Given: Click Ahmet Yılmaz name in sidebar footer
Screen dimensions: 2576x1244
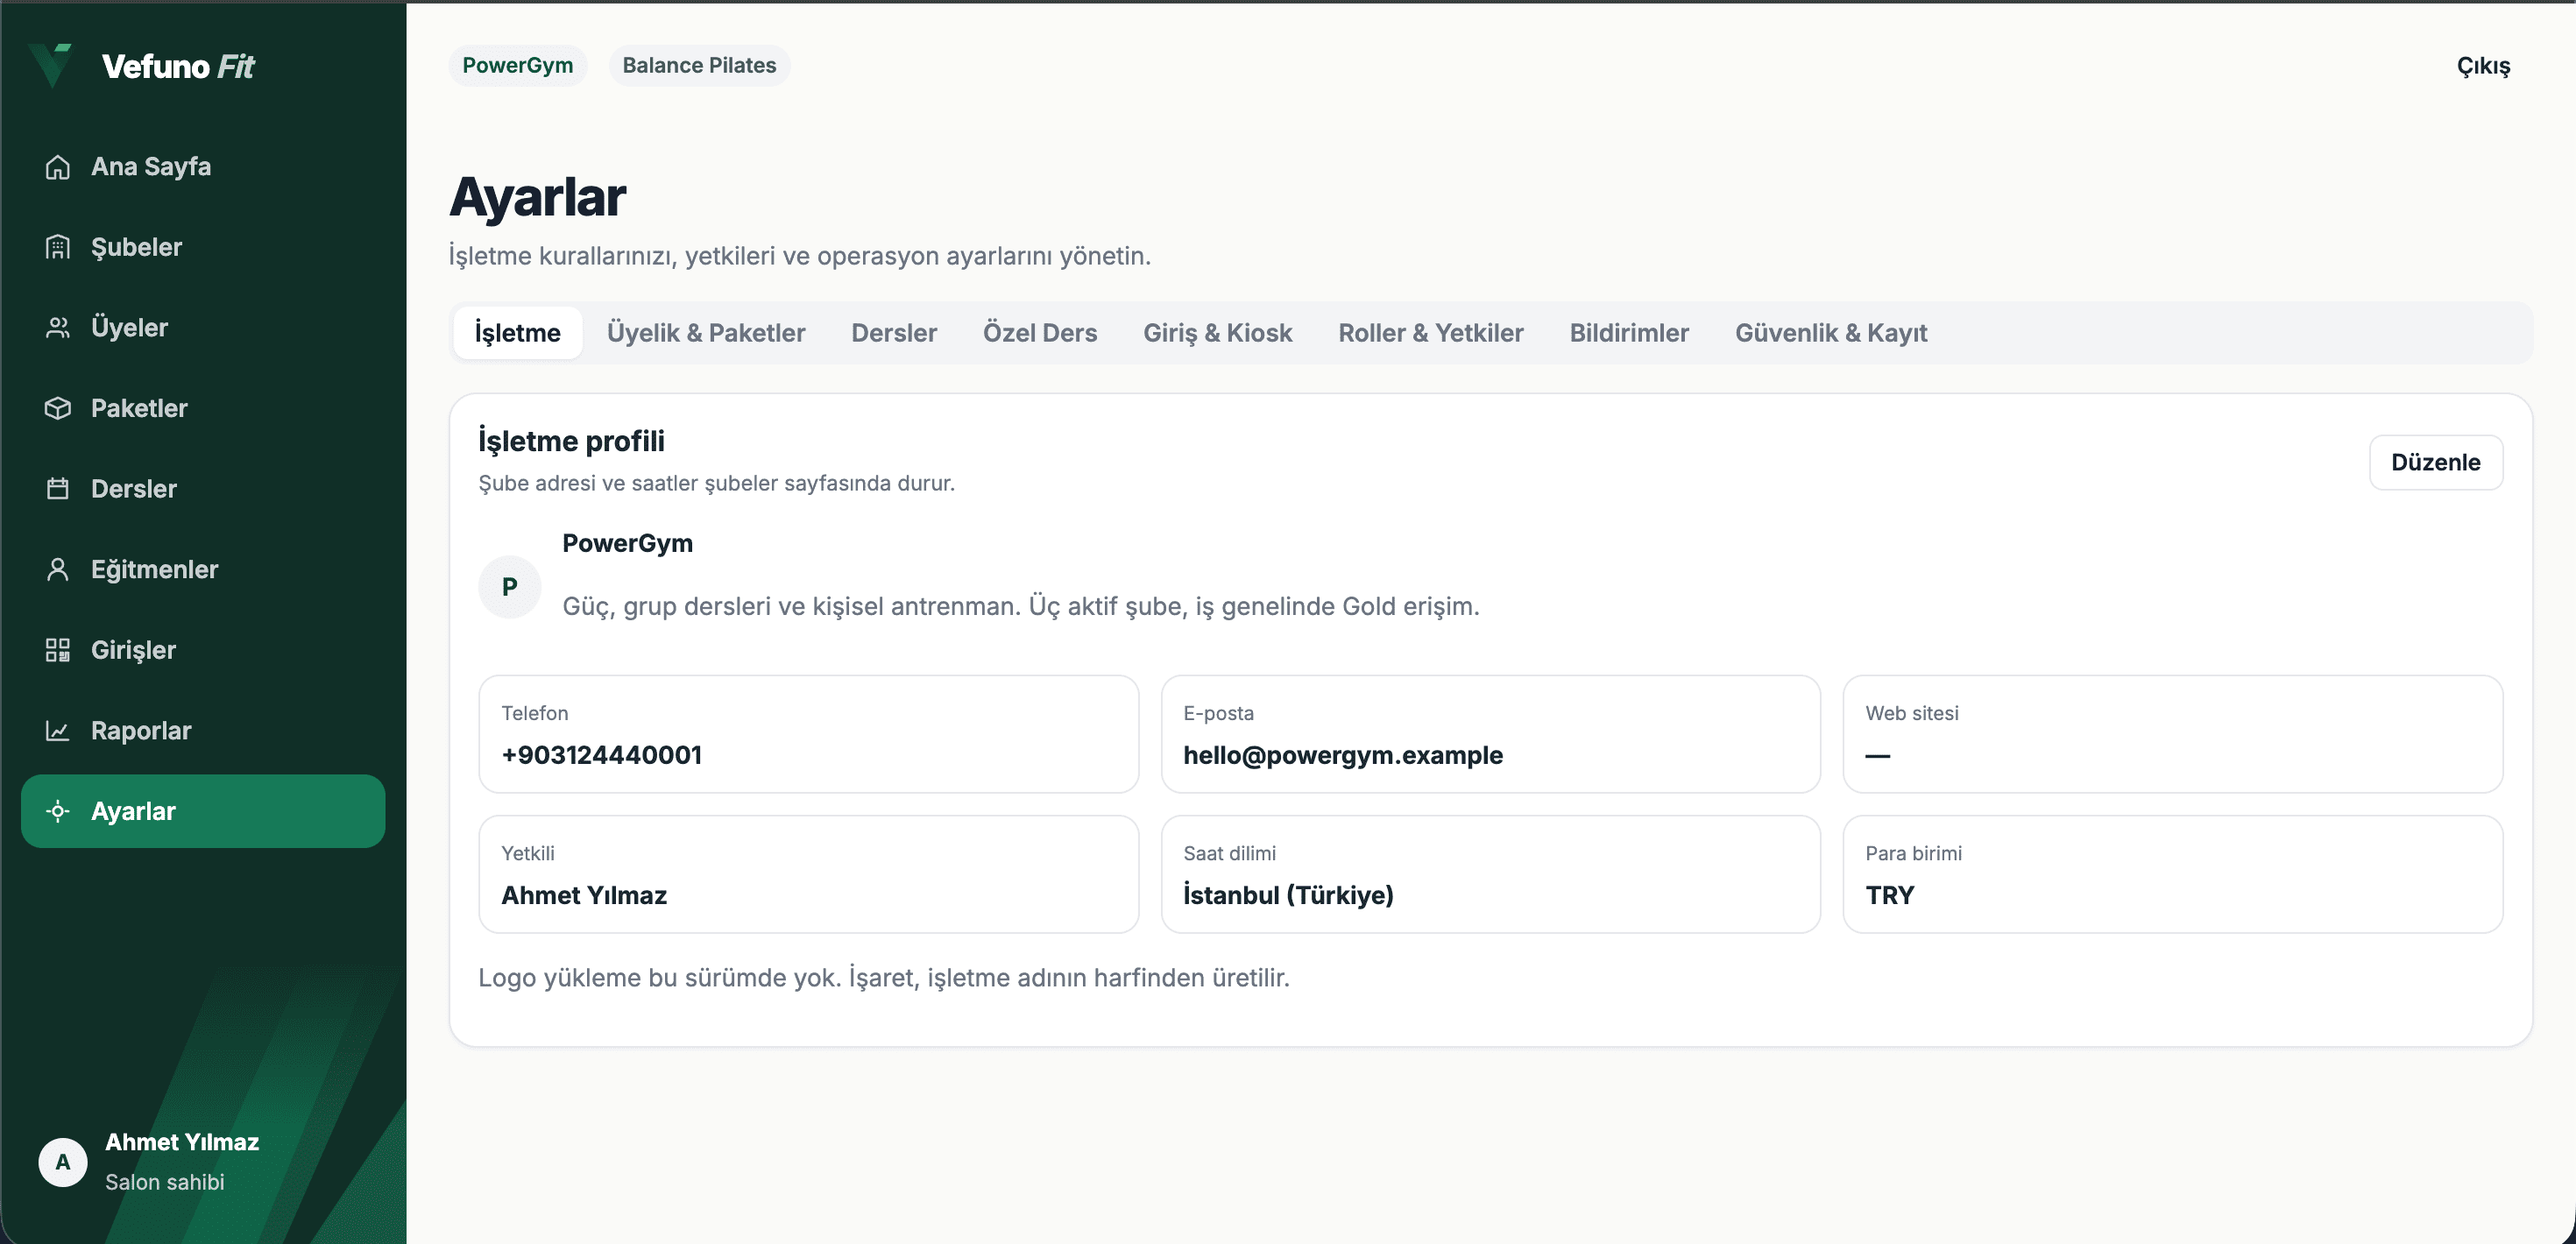Looking at the screenshot, I should [x=182, y=1142].
